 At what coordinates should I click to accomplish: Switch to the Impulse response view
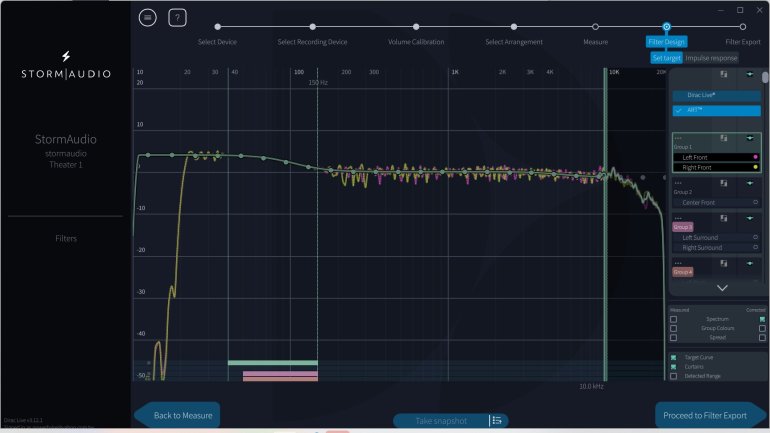[711, 58]
